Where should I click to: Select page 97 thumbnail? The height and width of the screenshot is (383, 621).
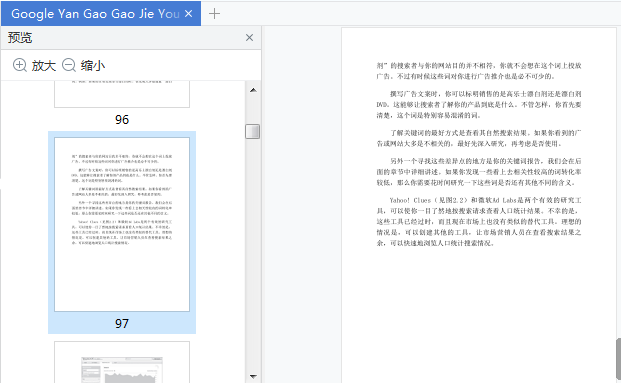pos(122,224)
